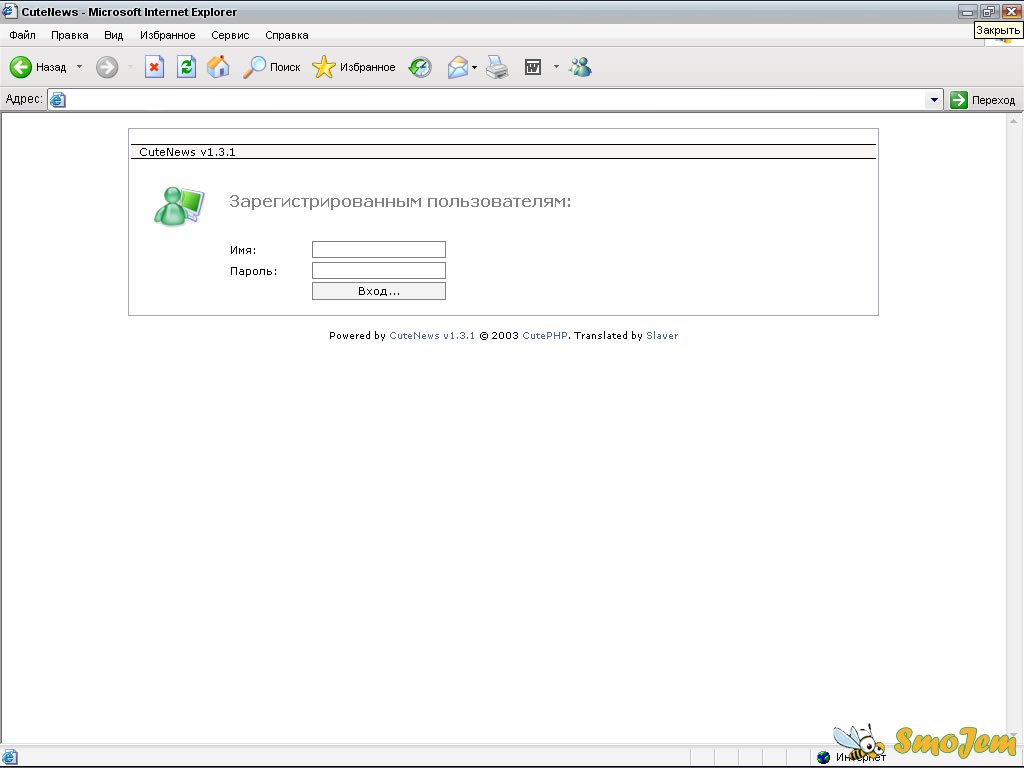Expand the Mail button dropdown arrow
The width and height of the screenshot is (1024, 768).
tap(474, 67)
